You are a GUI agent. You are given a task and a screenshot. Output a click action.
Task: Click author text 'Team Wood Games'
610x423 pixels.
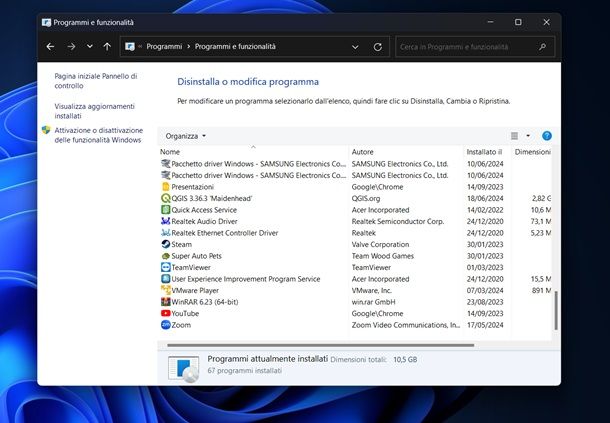pyautogui.click(x=382, y=256)
